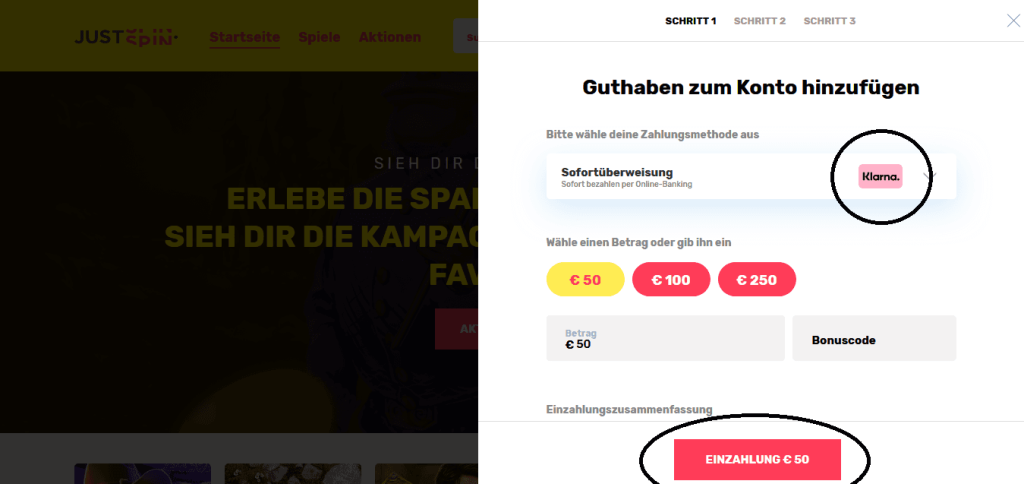Click the JustSpin logo

click(126, 37)
